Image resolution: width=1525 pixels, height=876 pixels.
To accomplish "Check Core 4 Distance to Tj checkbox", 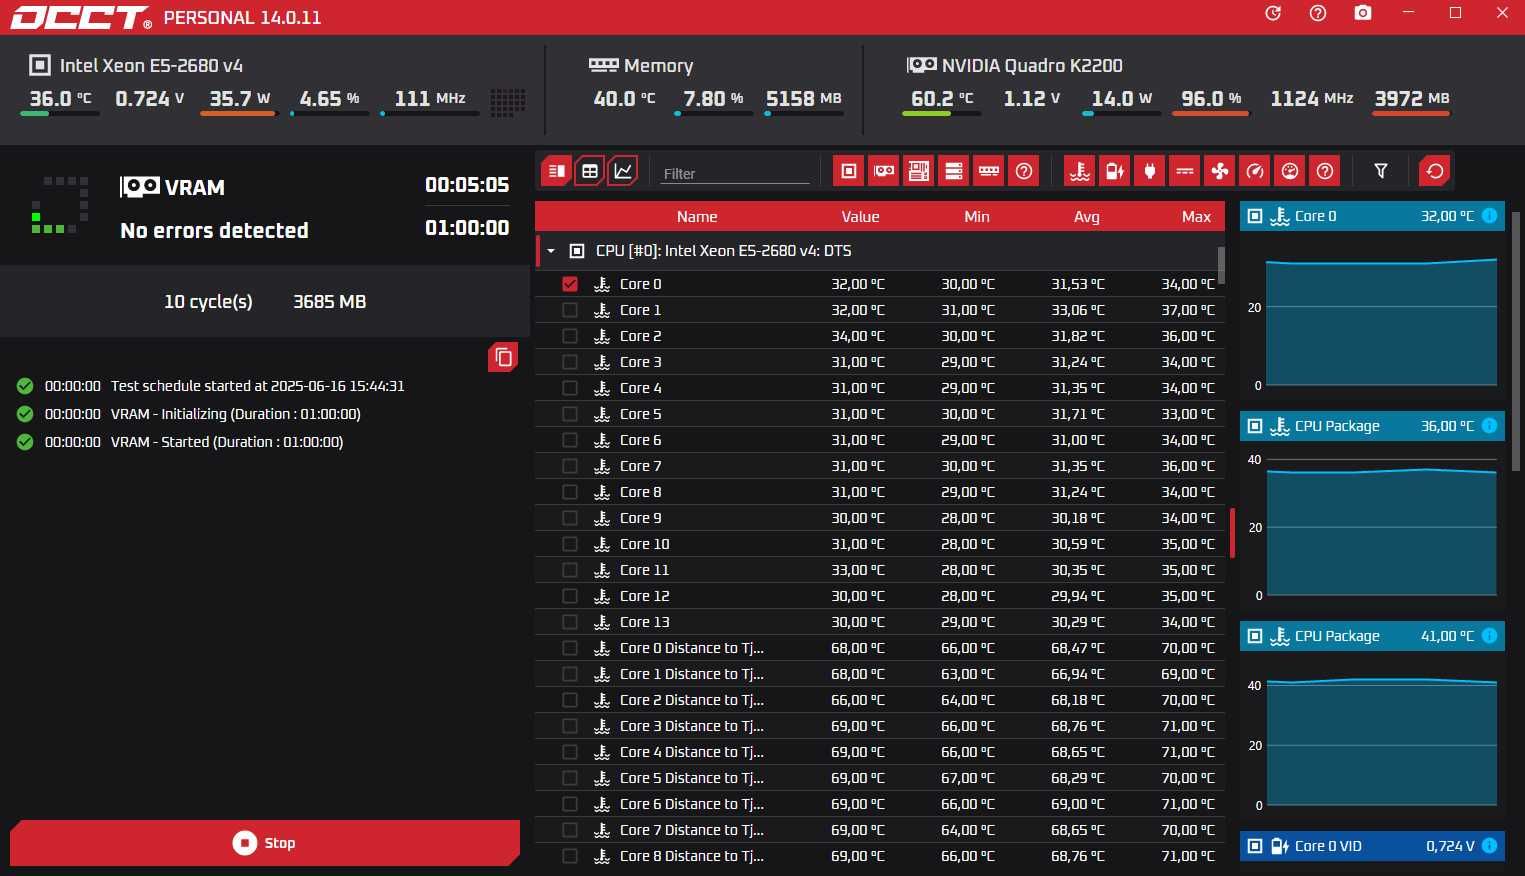I will [x=570, y=752].
